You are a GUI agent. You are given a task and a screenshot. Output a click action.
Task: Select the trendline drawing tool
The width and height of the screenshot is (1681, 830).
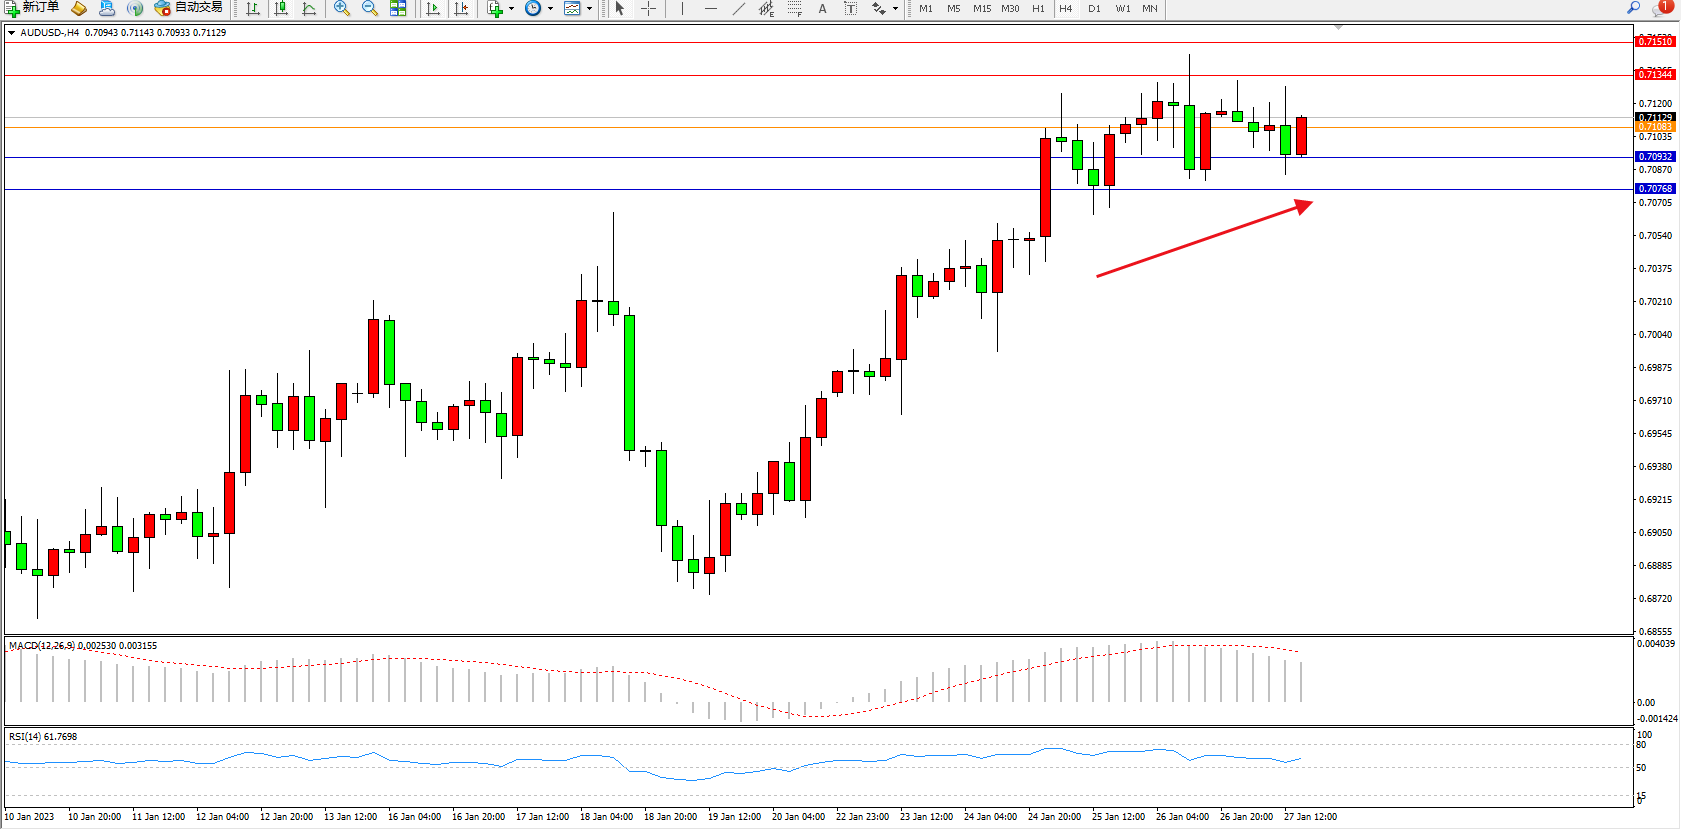[738, 8]
